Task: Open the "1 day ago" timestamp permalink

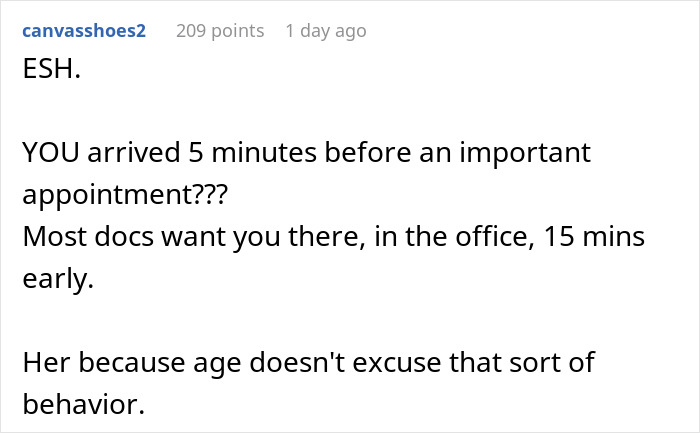Action: 325,31
